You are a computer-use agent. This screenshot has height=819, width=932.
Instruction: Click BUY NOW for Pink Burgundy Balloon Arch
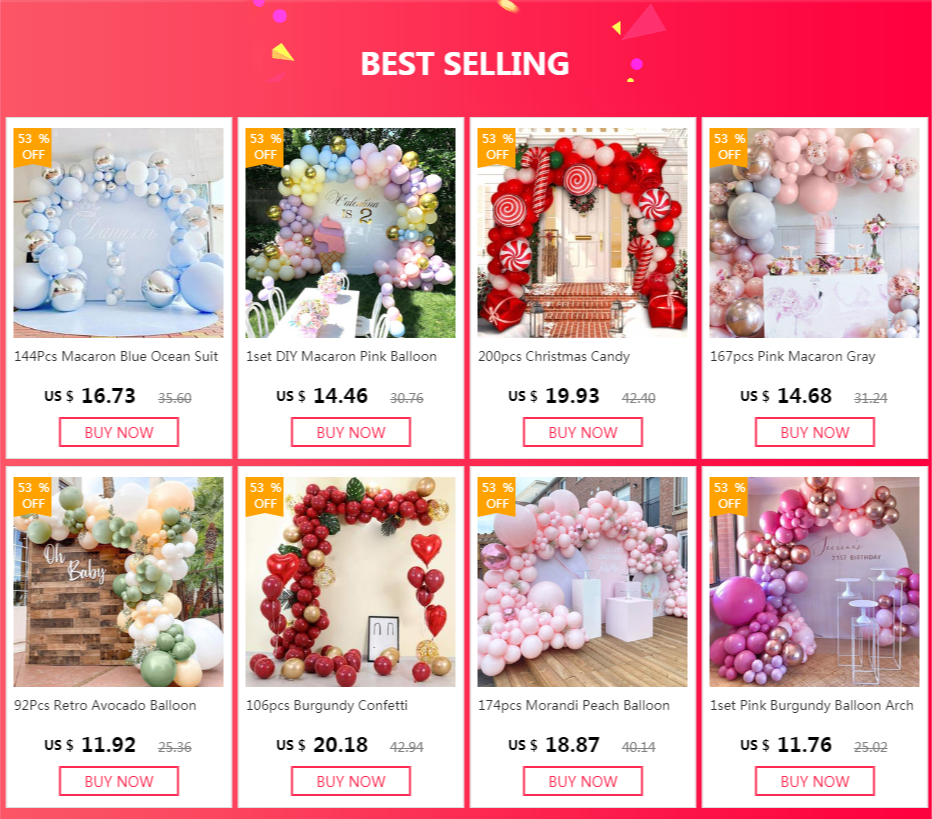(x=814, y=781)
